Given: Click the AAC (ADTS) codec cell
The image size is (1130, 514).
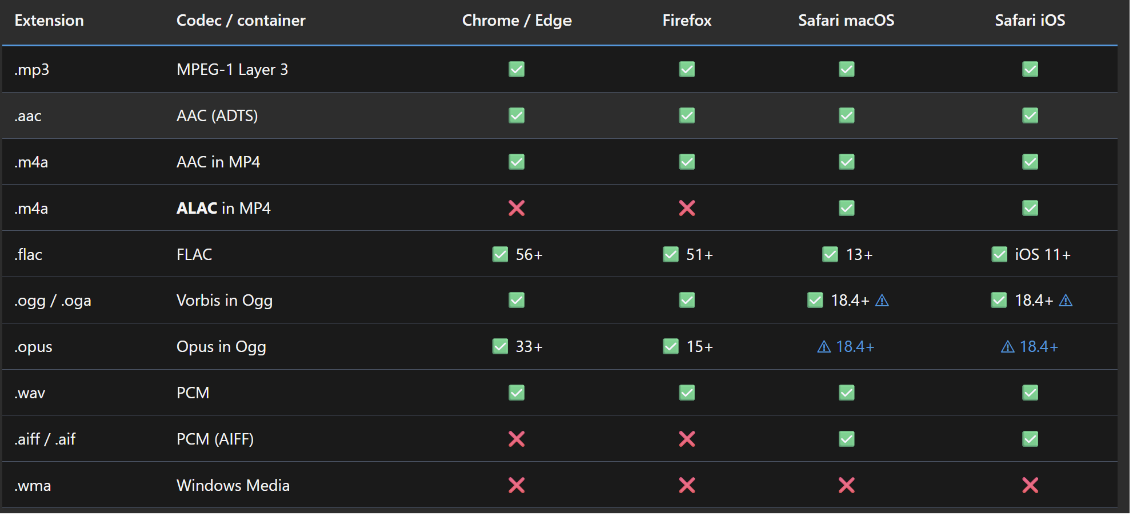Looking at the screenshot, I should [217, 116].
